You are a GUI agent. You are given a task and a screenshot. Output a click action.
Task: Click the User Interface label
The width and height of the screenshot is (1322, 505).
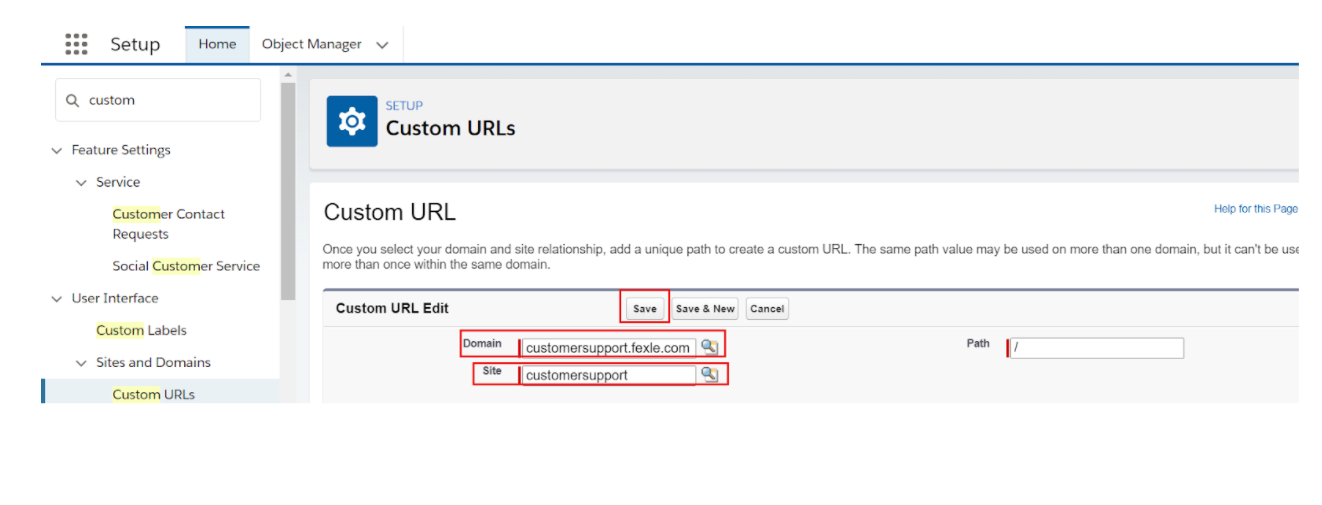(x=115, y=298)
